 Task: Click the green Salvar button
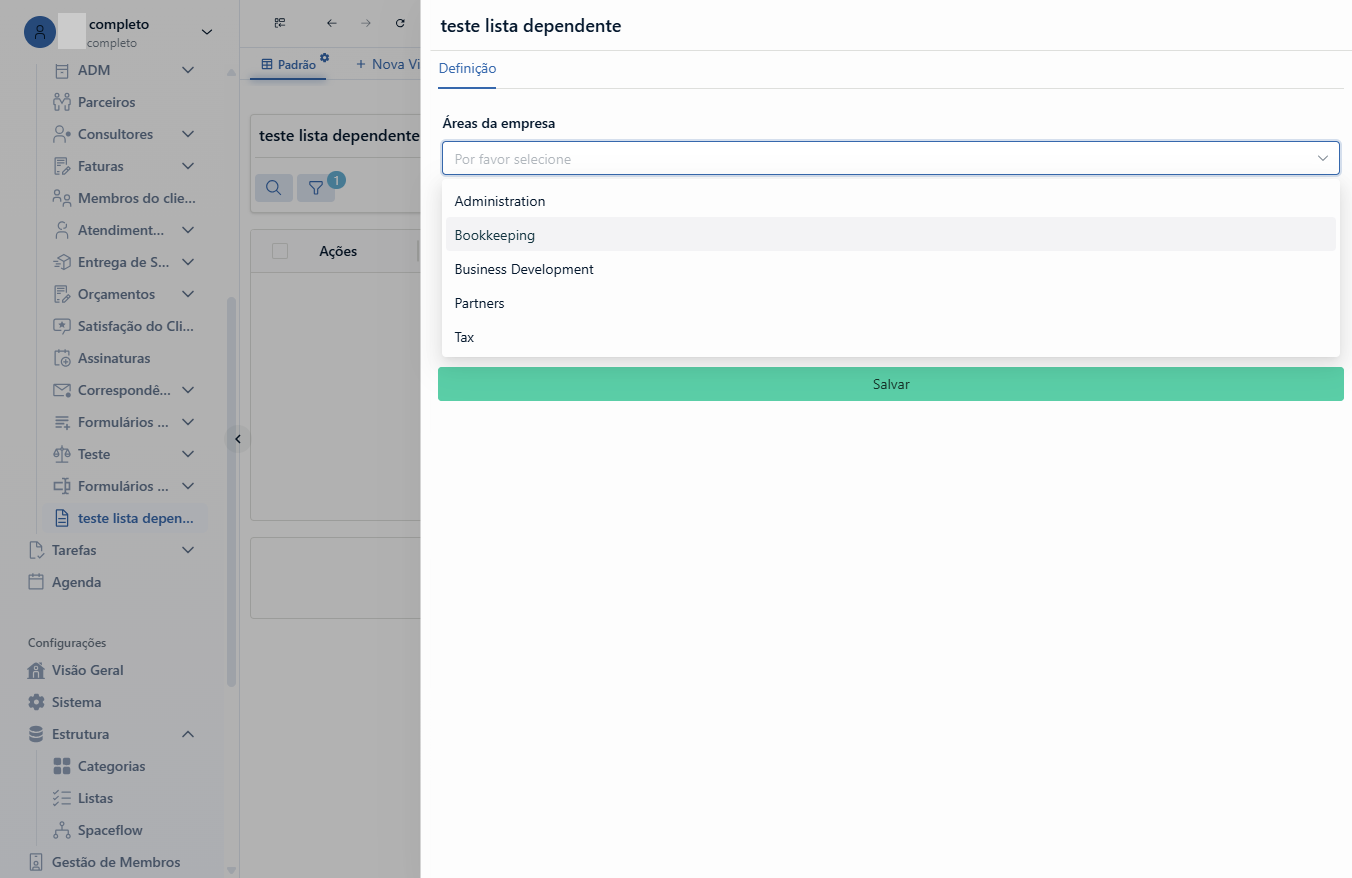tap(891, 384)
